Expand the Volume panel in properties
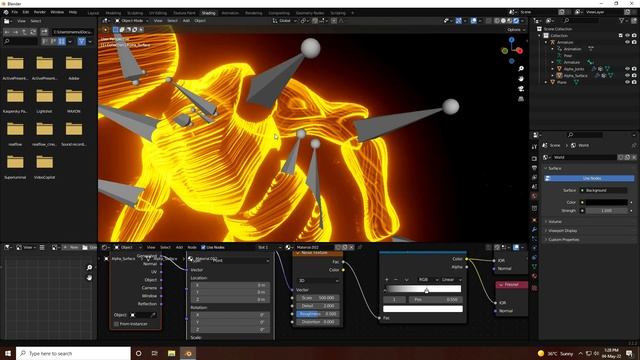The width and height of the screenshot is (640, 360). coord(555,222)
